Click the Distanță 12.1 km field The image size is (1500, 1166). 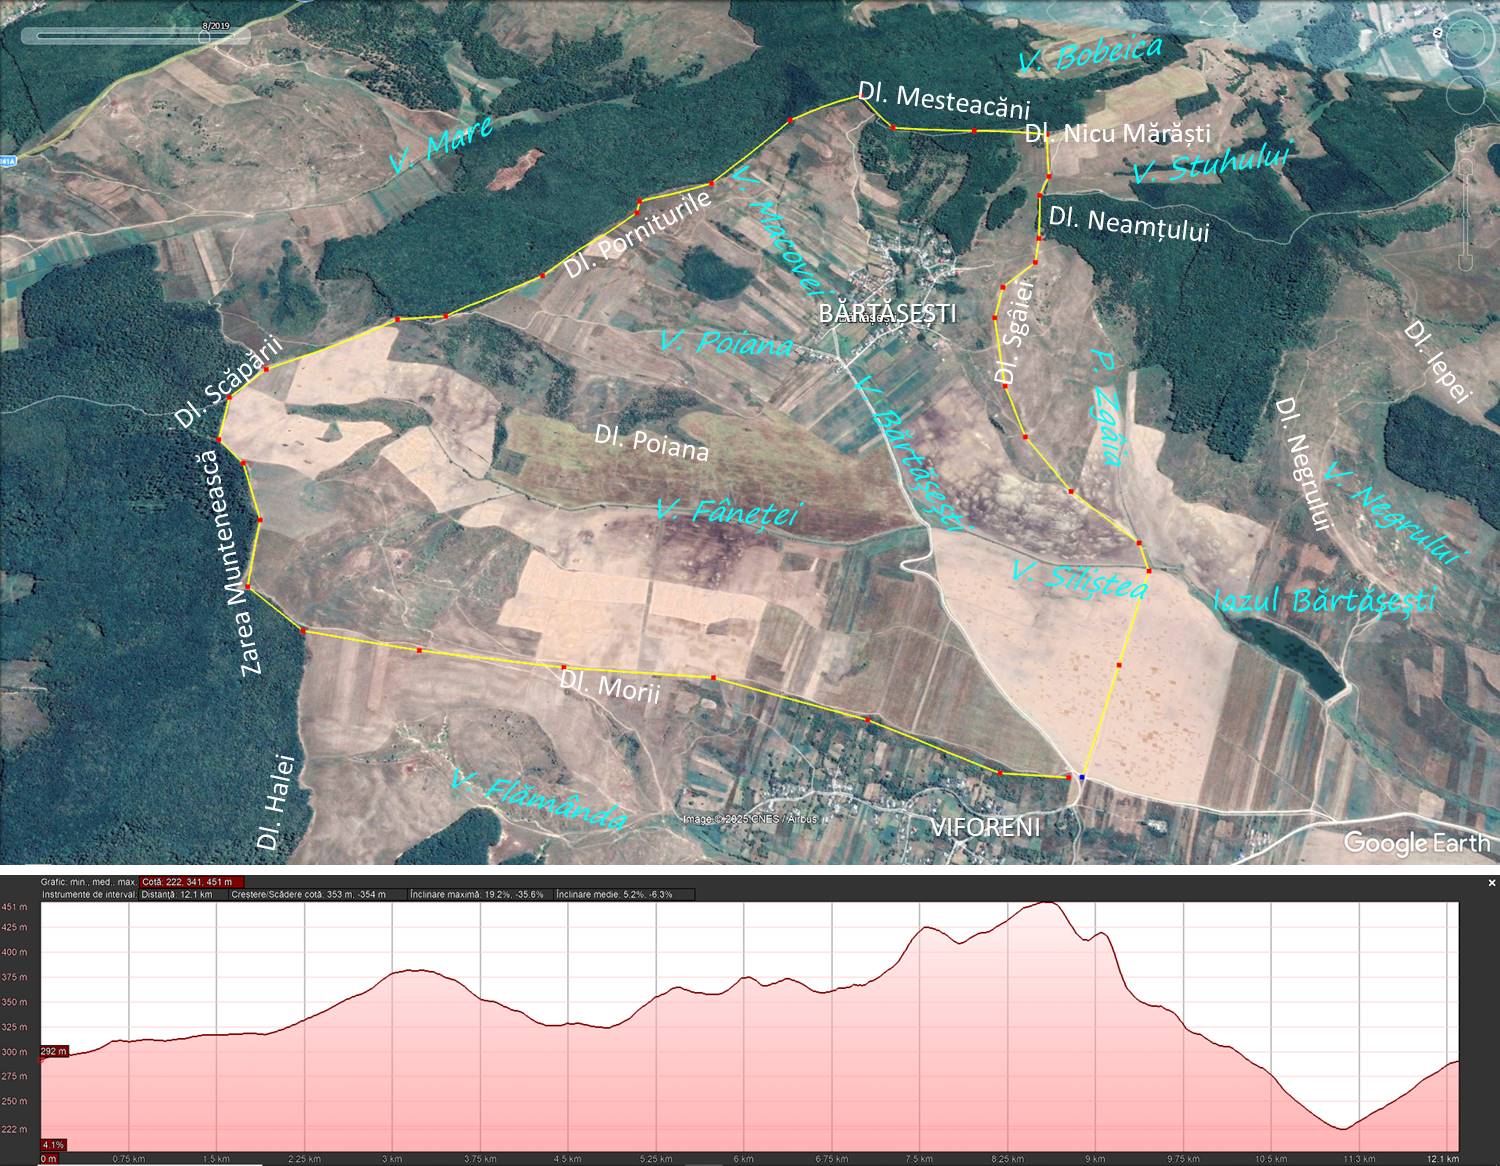[x=177, y=894]
